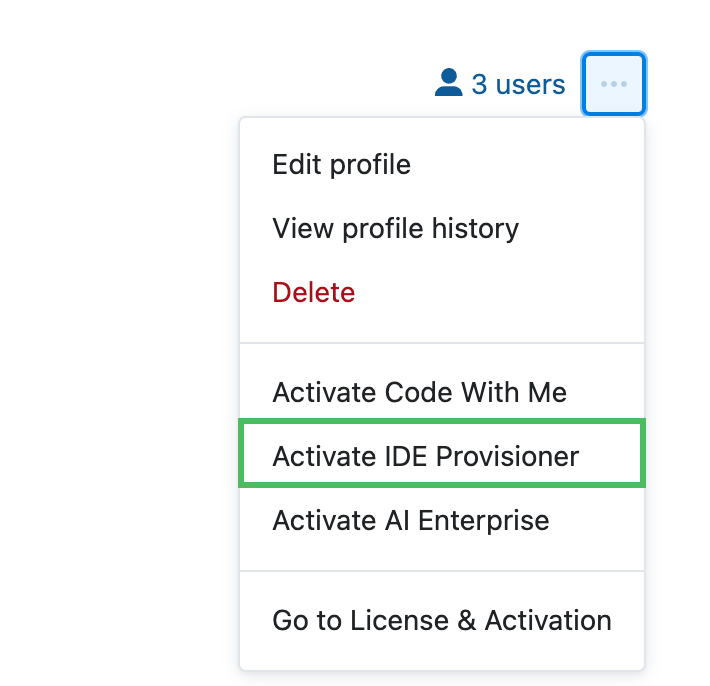Open the License & Activation page entry
This screenshot has width=710, height=686.
click(x=441, y=620)
